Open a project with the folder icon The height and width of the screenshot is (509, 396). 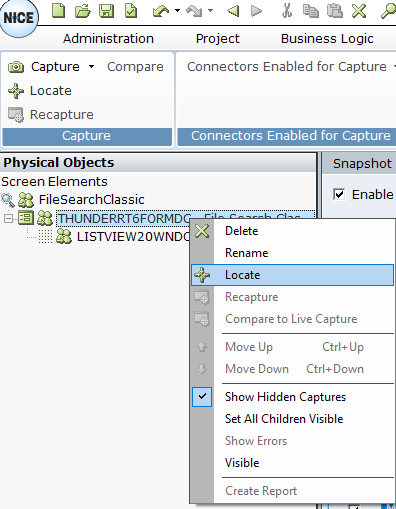click(82, 10)
